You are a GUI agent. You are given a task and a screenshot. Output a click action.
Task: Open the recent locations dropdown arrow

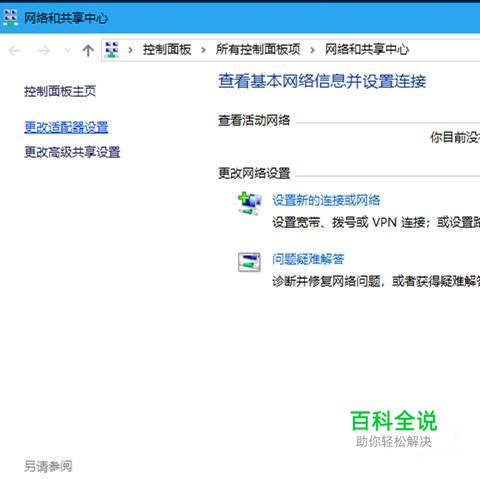[68, 51]
